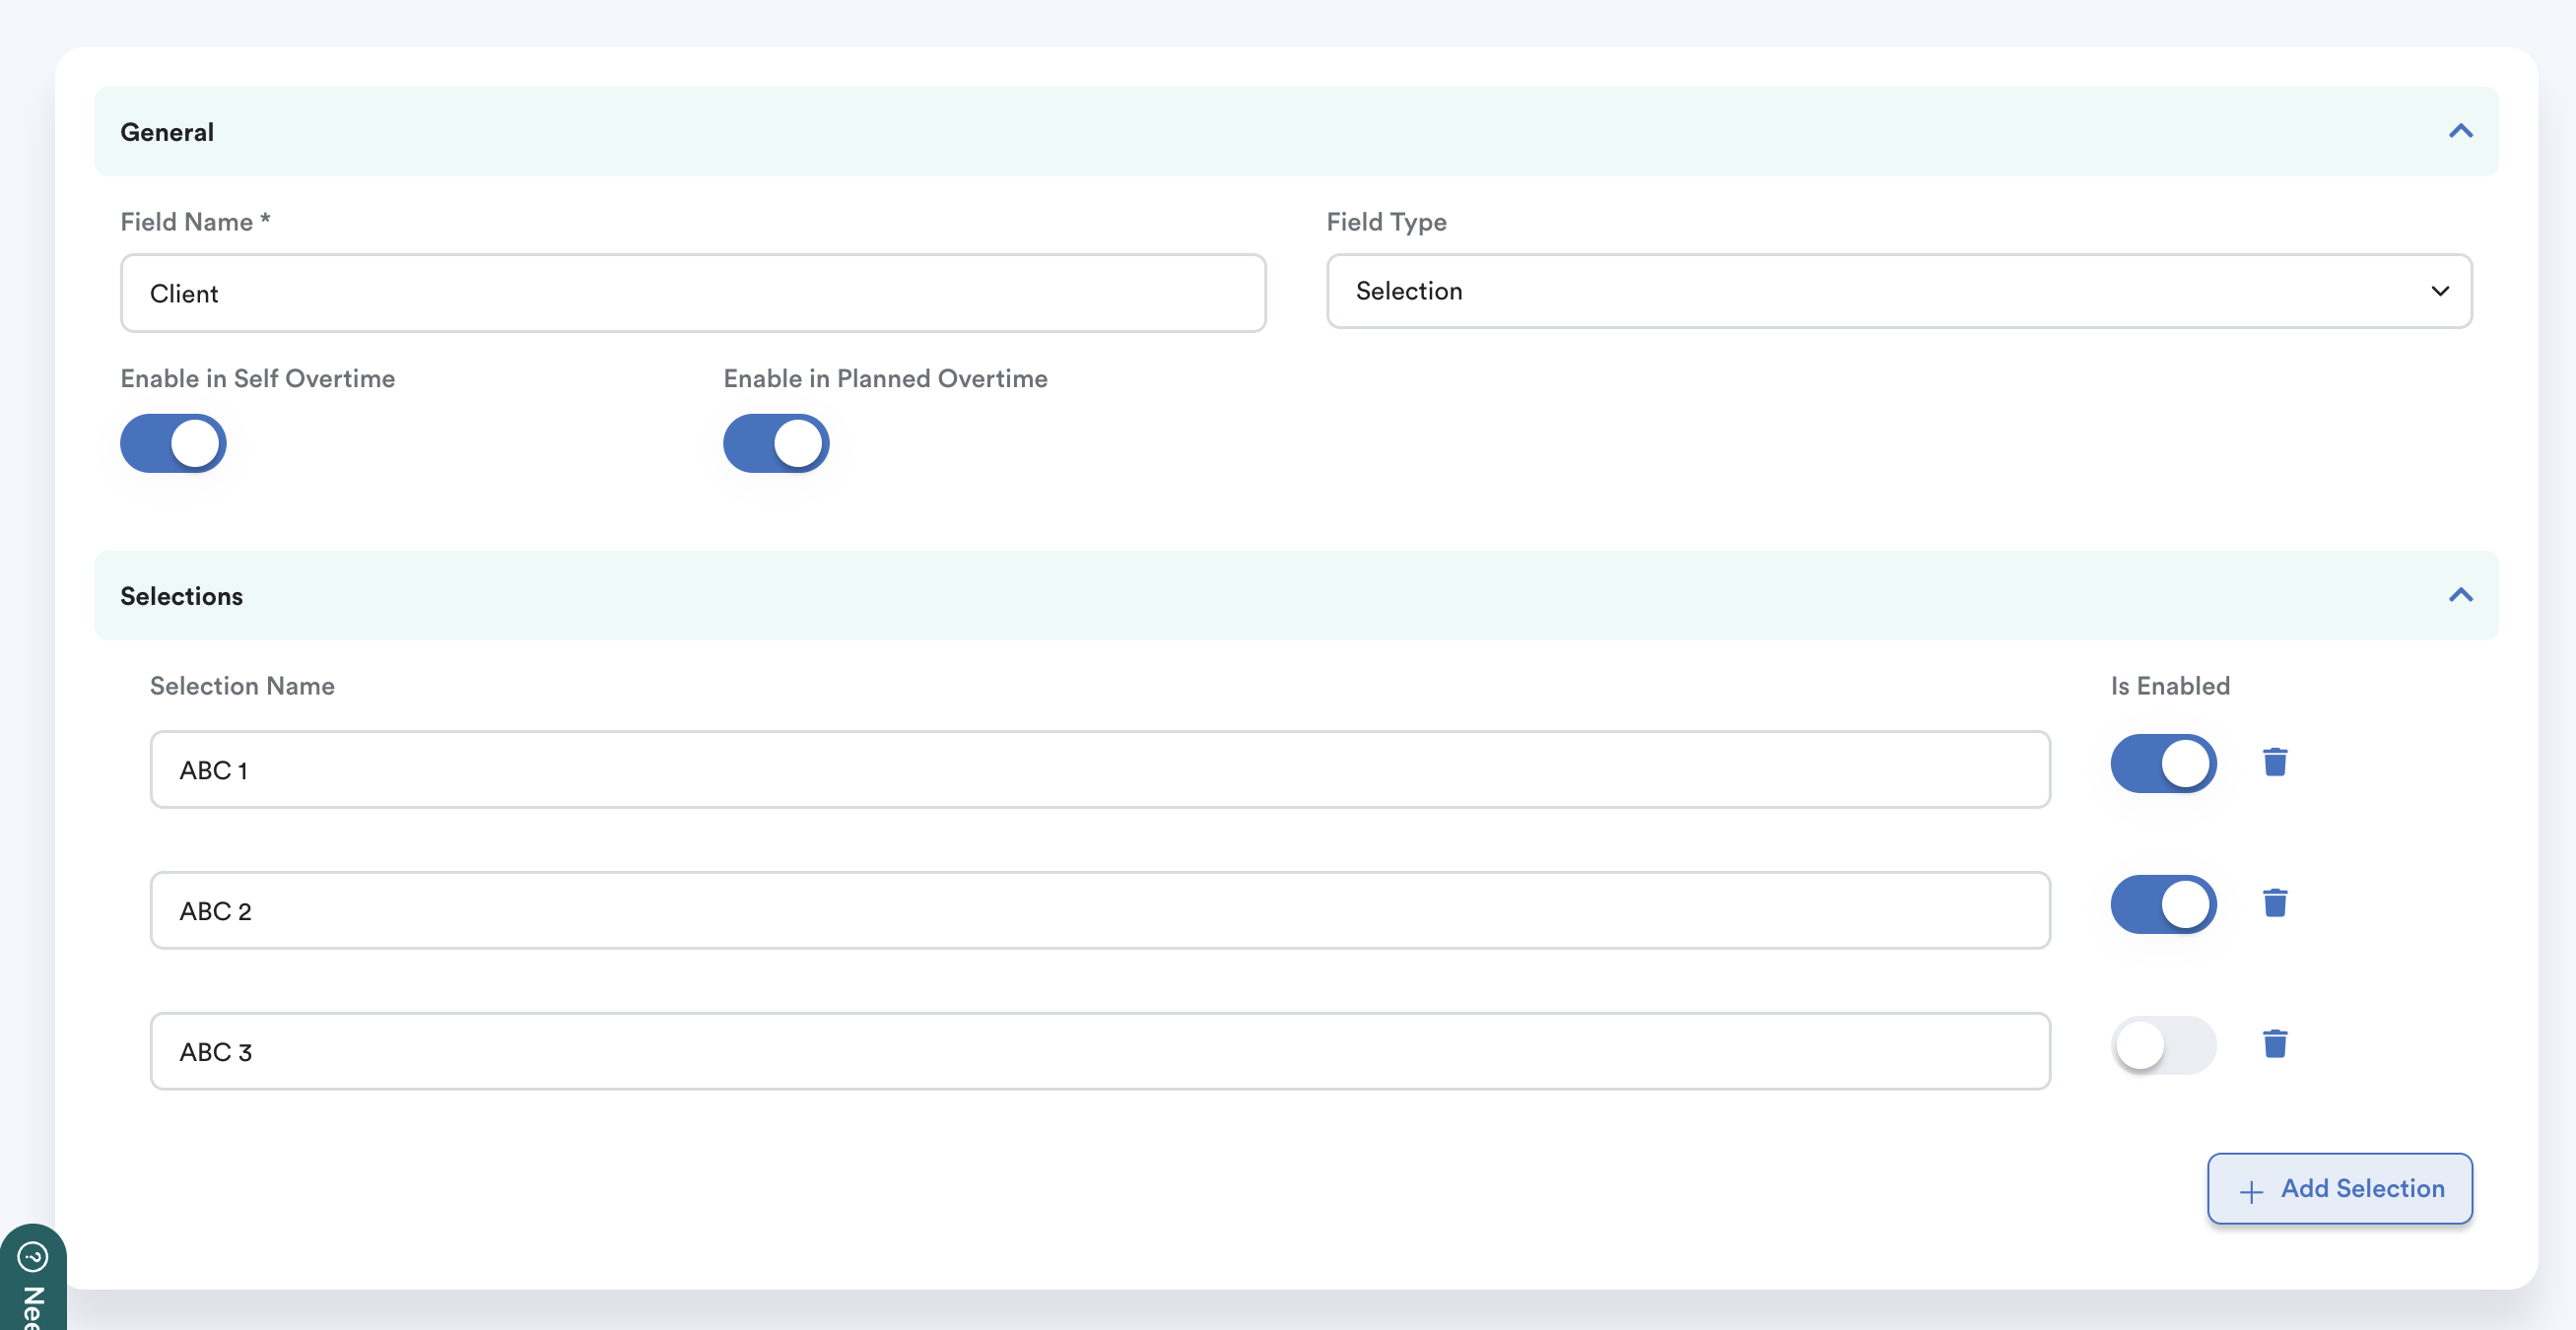Enable the ABC 3 selection toggle

coord(2163,1046)
